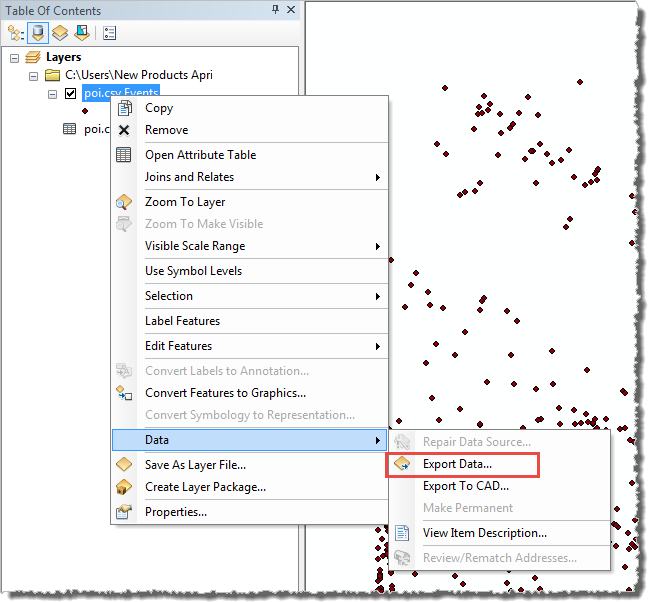Viewport: 648px width, 602px height.
Task: Select List By Source view icon
Action: pyautogui.click(x=38, y=33)
